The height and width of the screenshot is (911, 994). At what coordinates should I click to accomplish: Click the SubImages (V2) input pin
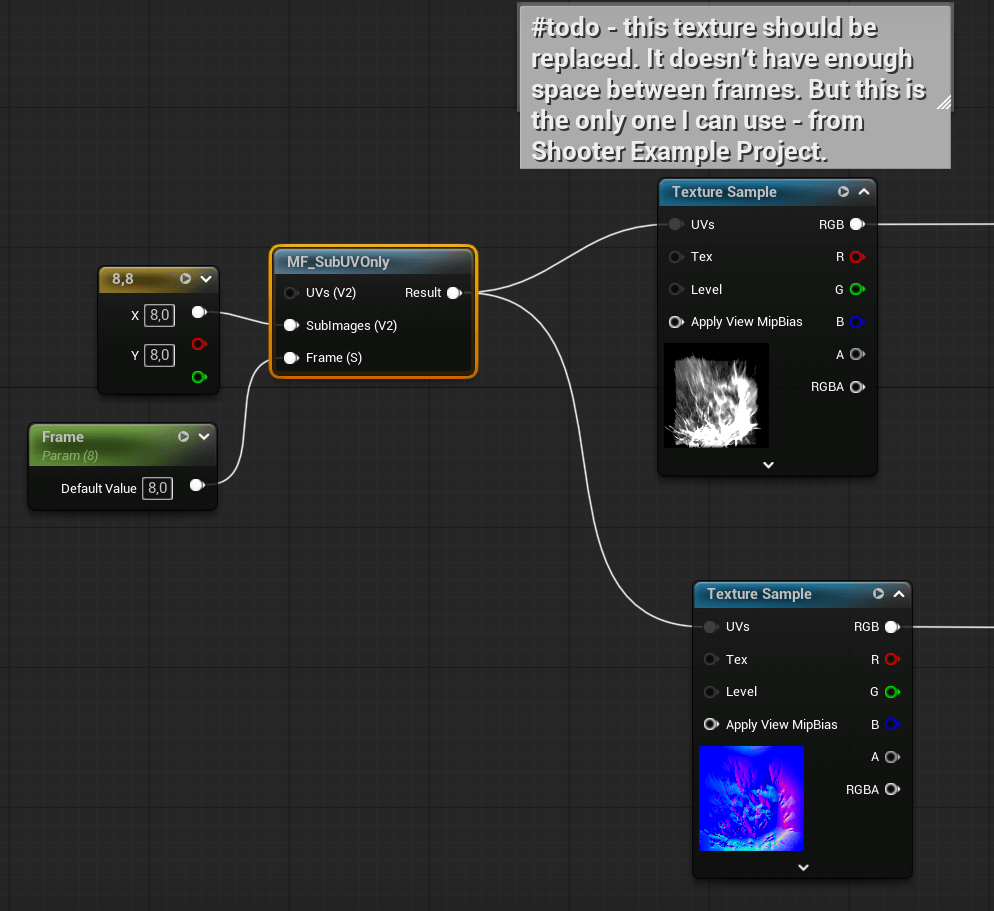pos(290,325)
